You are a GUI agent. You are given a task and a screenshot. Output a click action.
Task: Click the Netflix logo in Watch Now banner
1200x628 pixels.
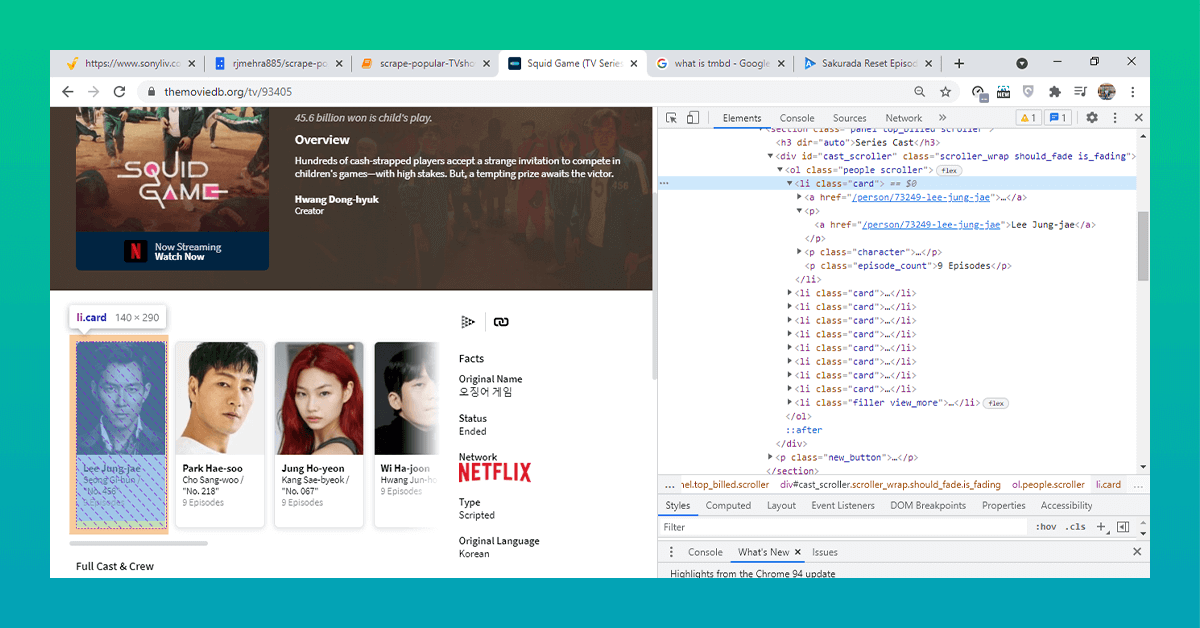tap(135, 251)
